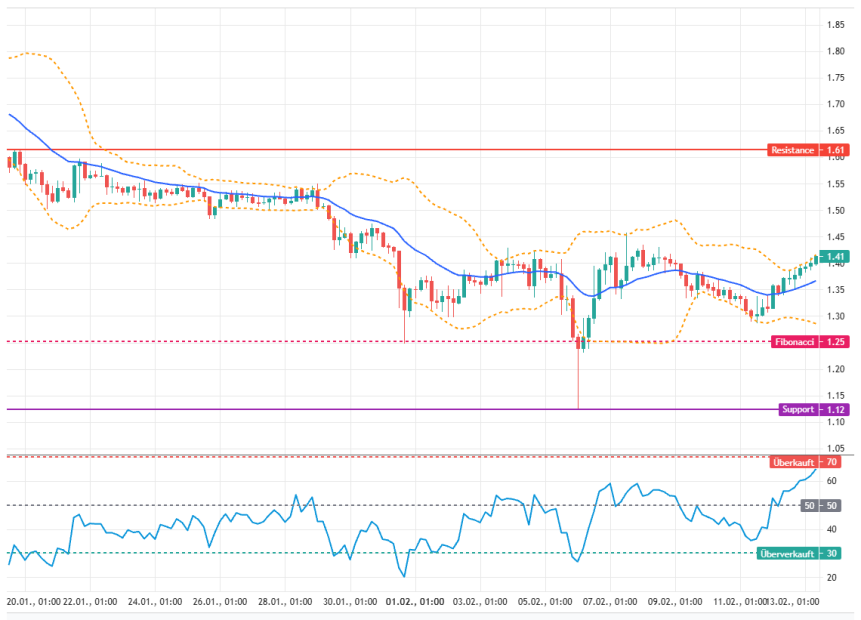Click the green Überverkauft RSI label
The image size is (861, 620).
pos(788,553)
